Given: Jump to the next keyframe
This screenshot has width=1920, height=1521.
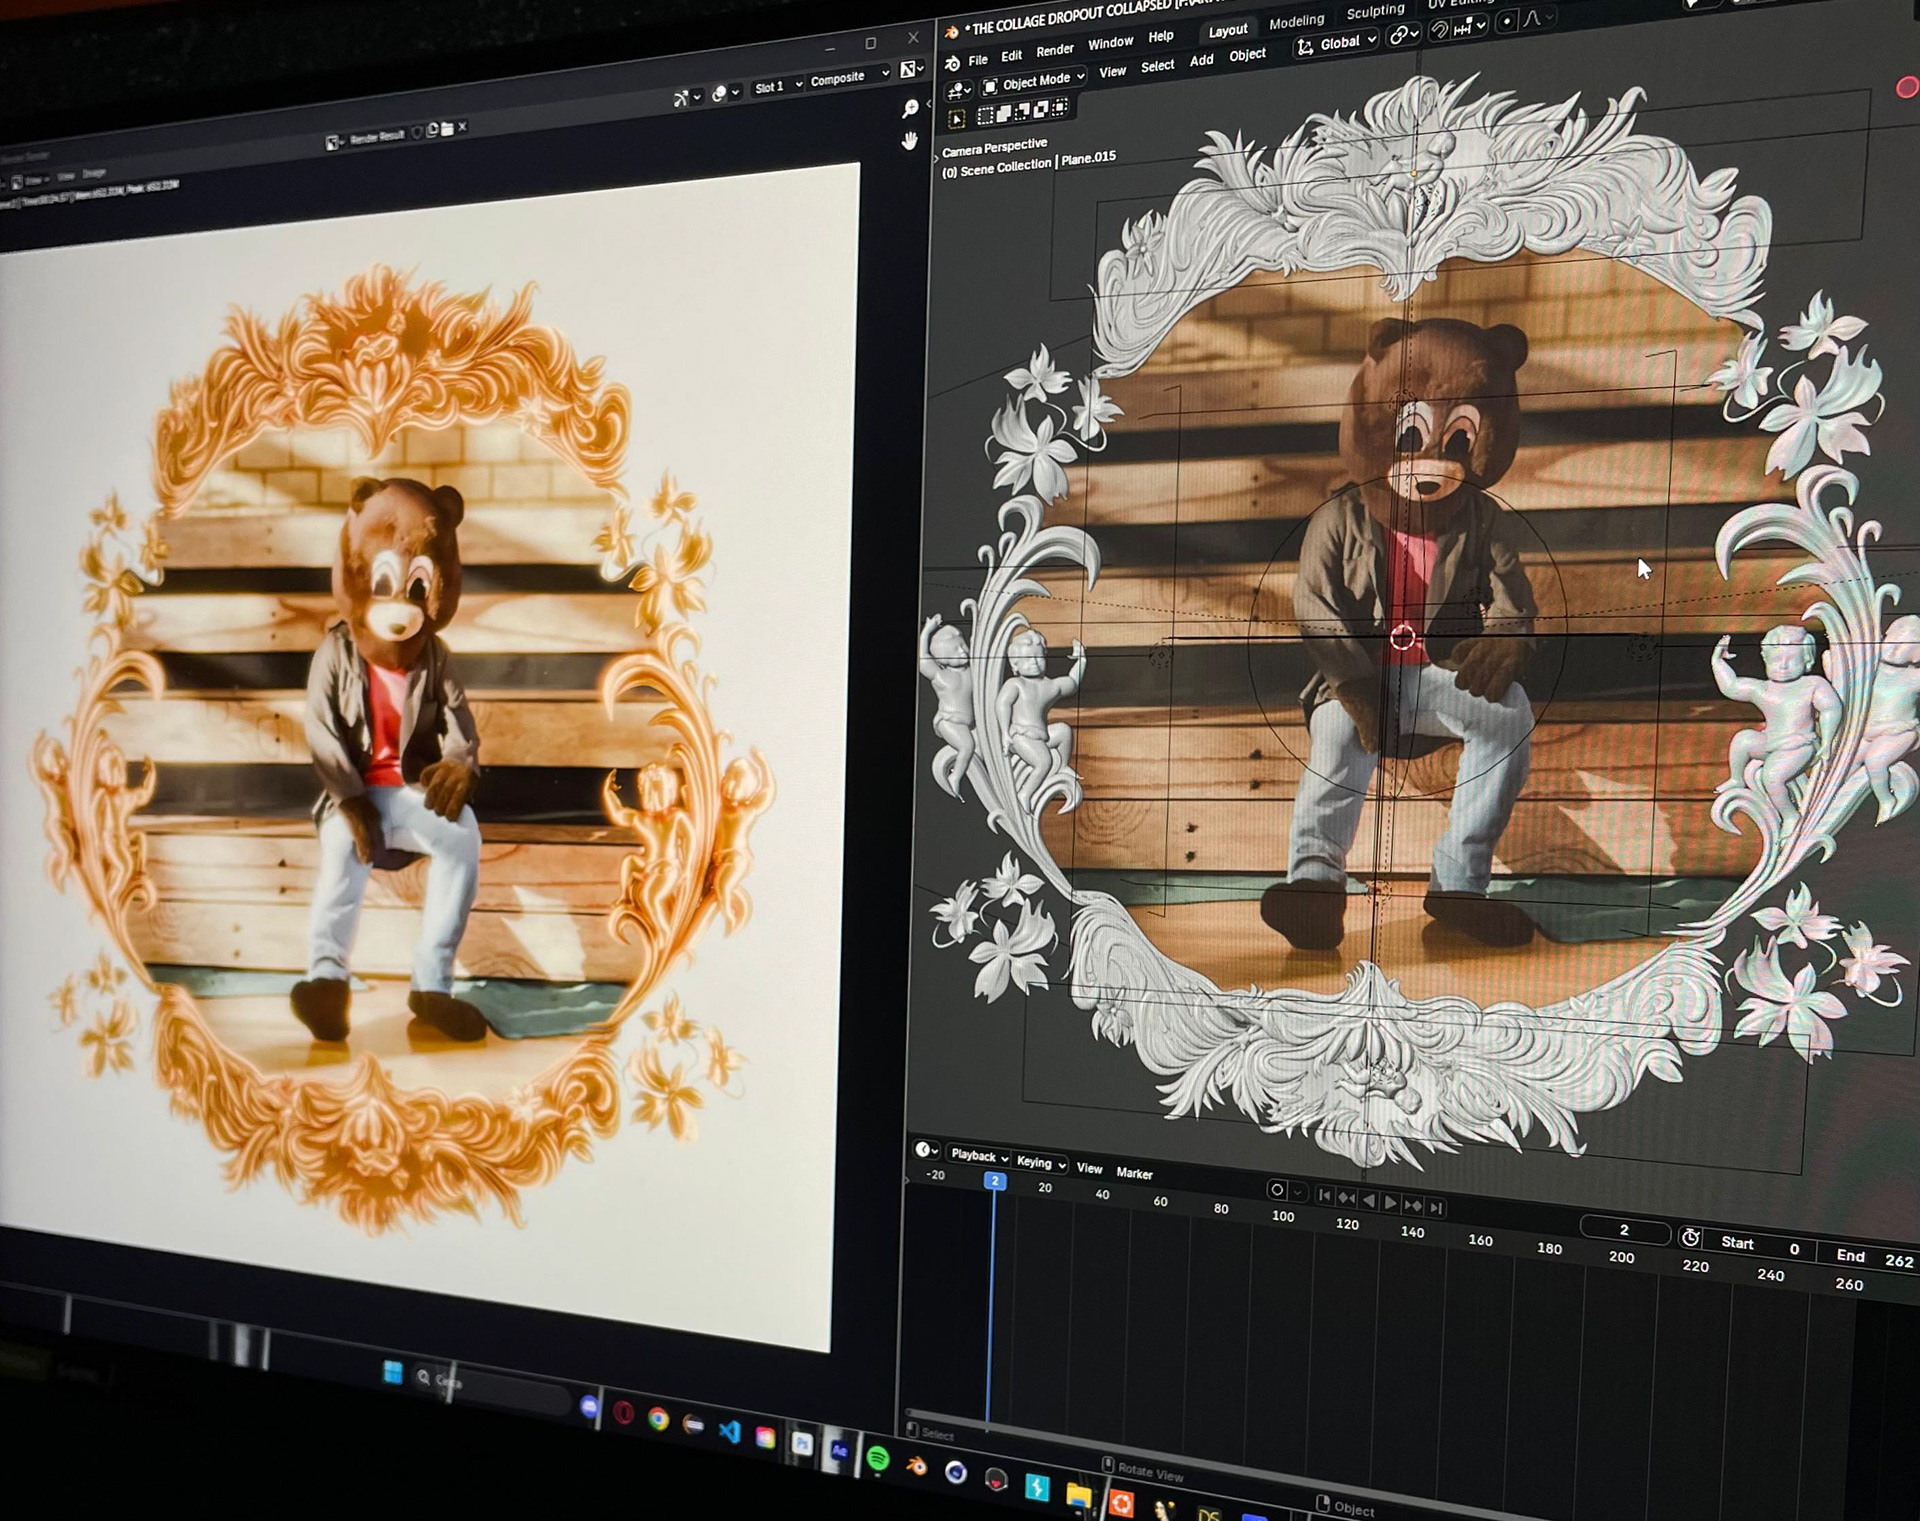Looking at the screenshot, I should tap(1413, 1205).
